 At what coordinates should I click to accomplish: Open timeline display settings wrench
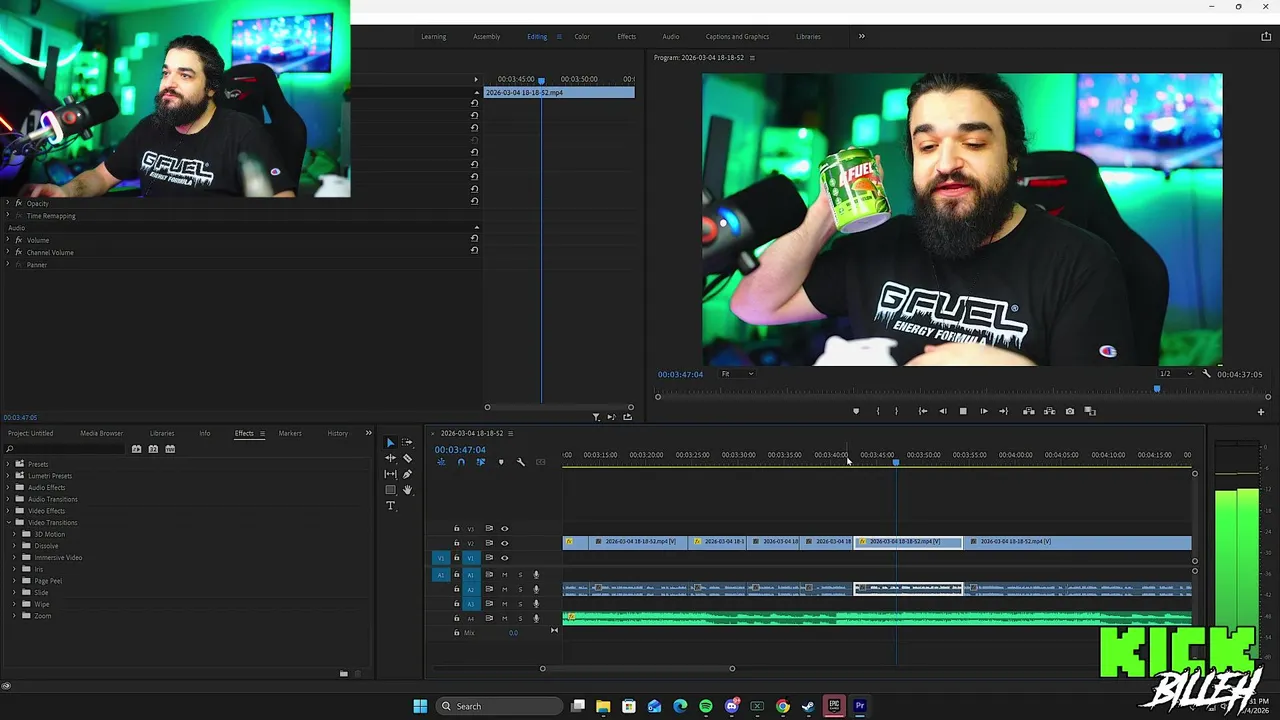coord(520,462)
